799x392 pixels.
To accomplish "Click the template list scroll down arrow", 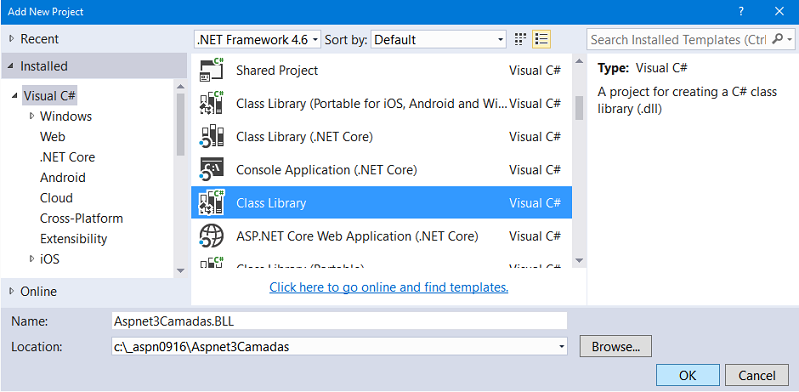I will coord(579,260).
